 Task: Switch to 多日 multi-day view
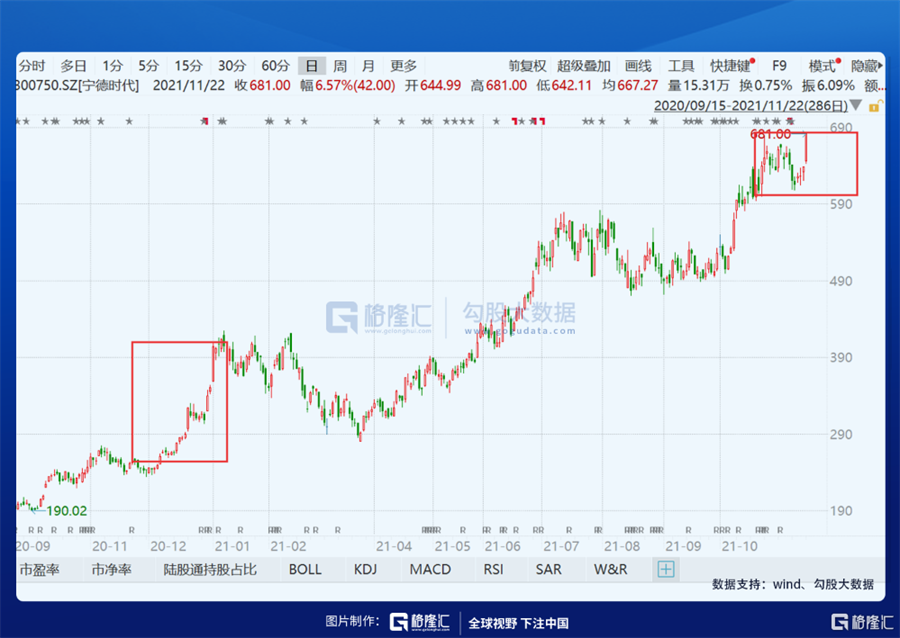pos(73,66)
